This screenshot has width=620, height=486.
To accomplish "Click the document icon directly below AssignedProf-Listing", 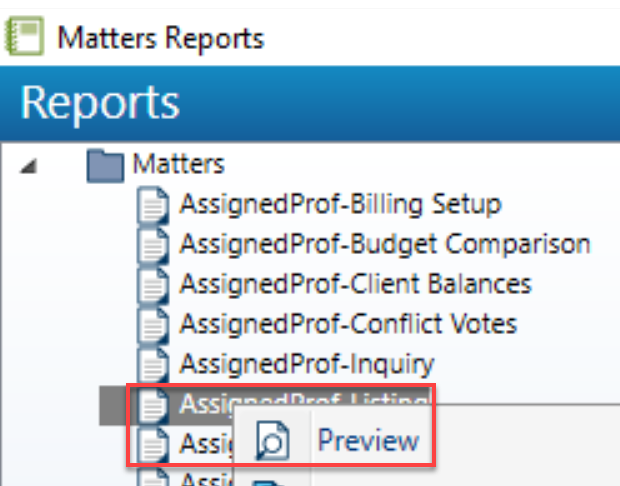I will click(153, 444).
